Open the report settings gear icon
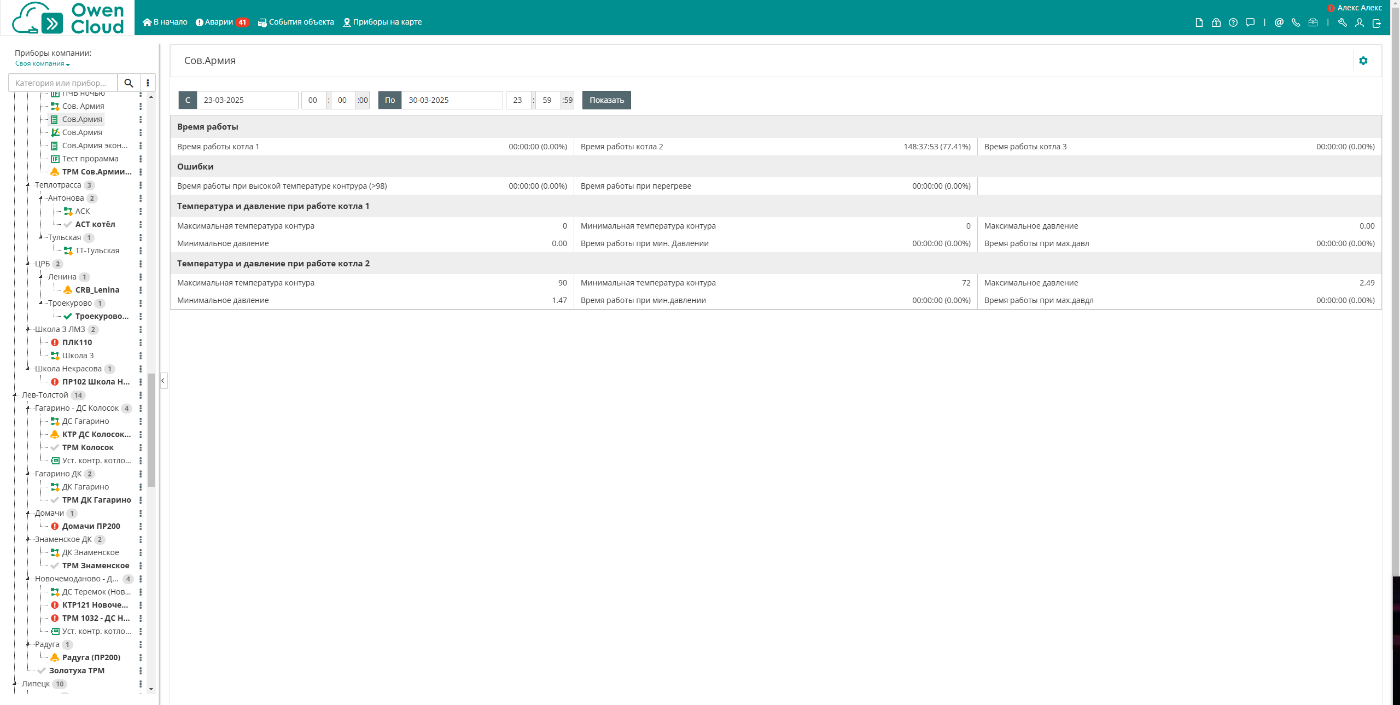The image size is (1400, 705). (x=1362, y=61)
